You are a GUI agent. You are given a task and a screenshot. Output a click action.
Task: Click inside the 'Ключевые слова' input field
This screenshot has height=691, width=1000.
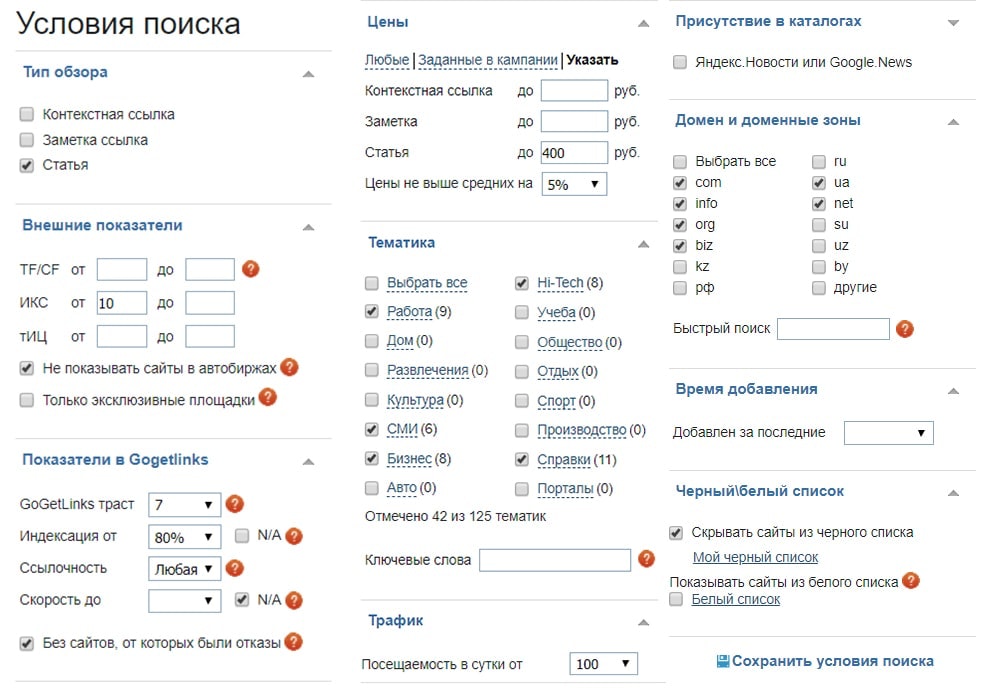click(x=555, y=560)
